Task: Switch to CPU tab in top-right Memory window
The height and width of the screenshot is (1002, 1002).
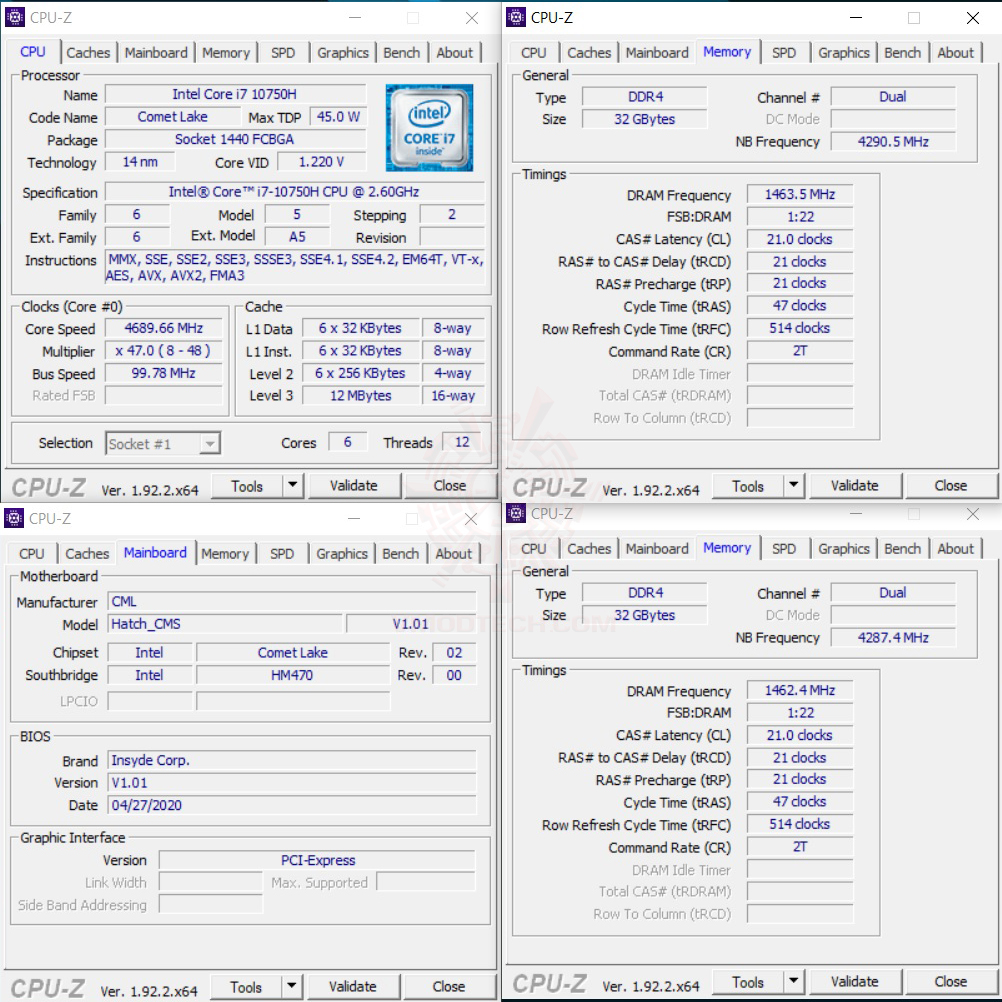Action: (x=533, y=52)
